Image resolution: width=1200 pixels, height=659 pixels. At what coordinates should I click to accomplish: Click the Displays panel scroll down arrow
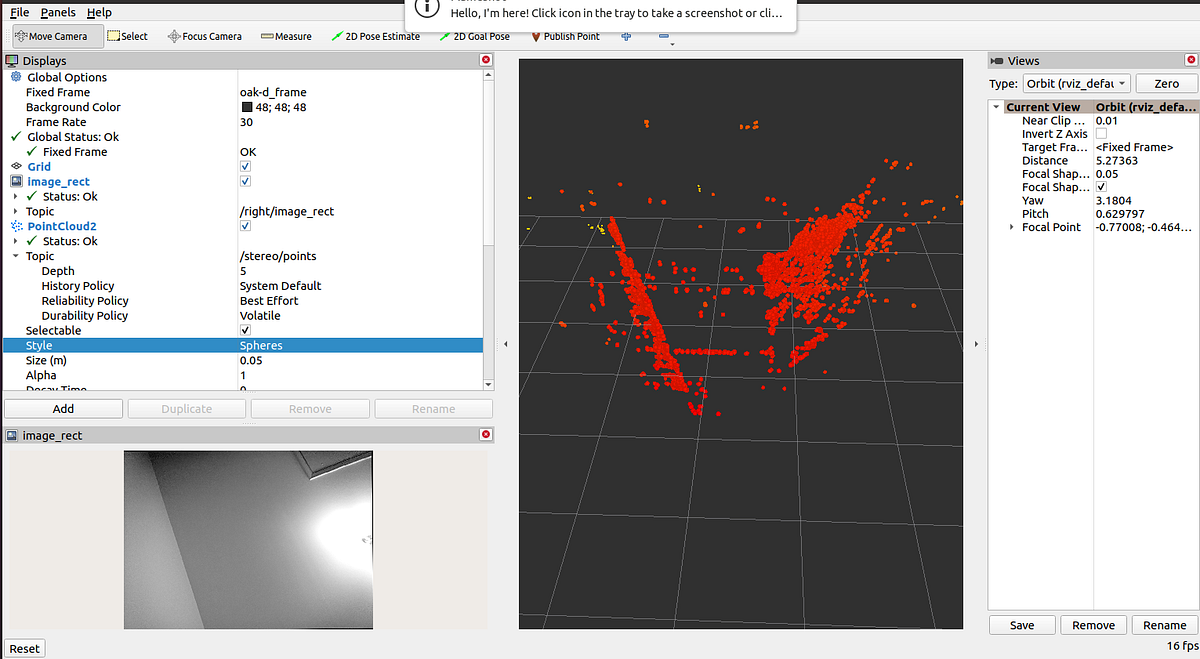[x=488, y=384]
